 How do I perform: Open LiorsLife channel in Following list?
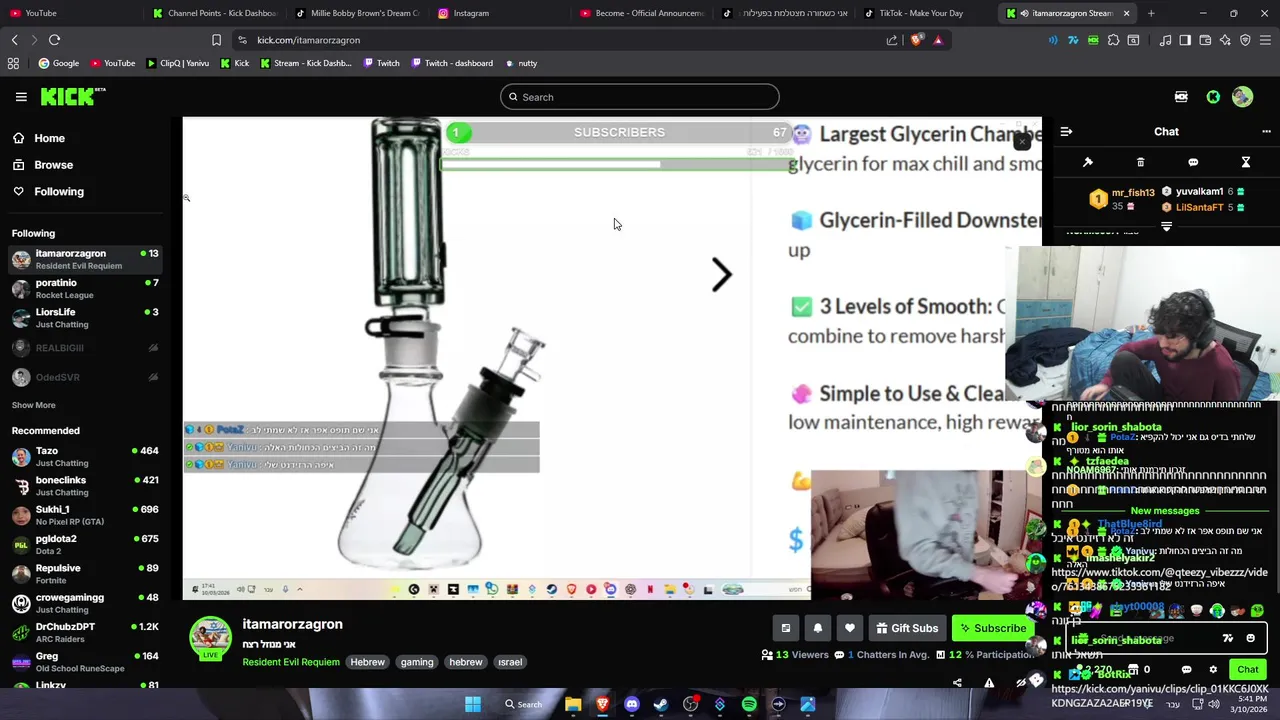tap(85, 318)
